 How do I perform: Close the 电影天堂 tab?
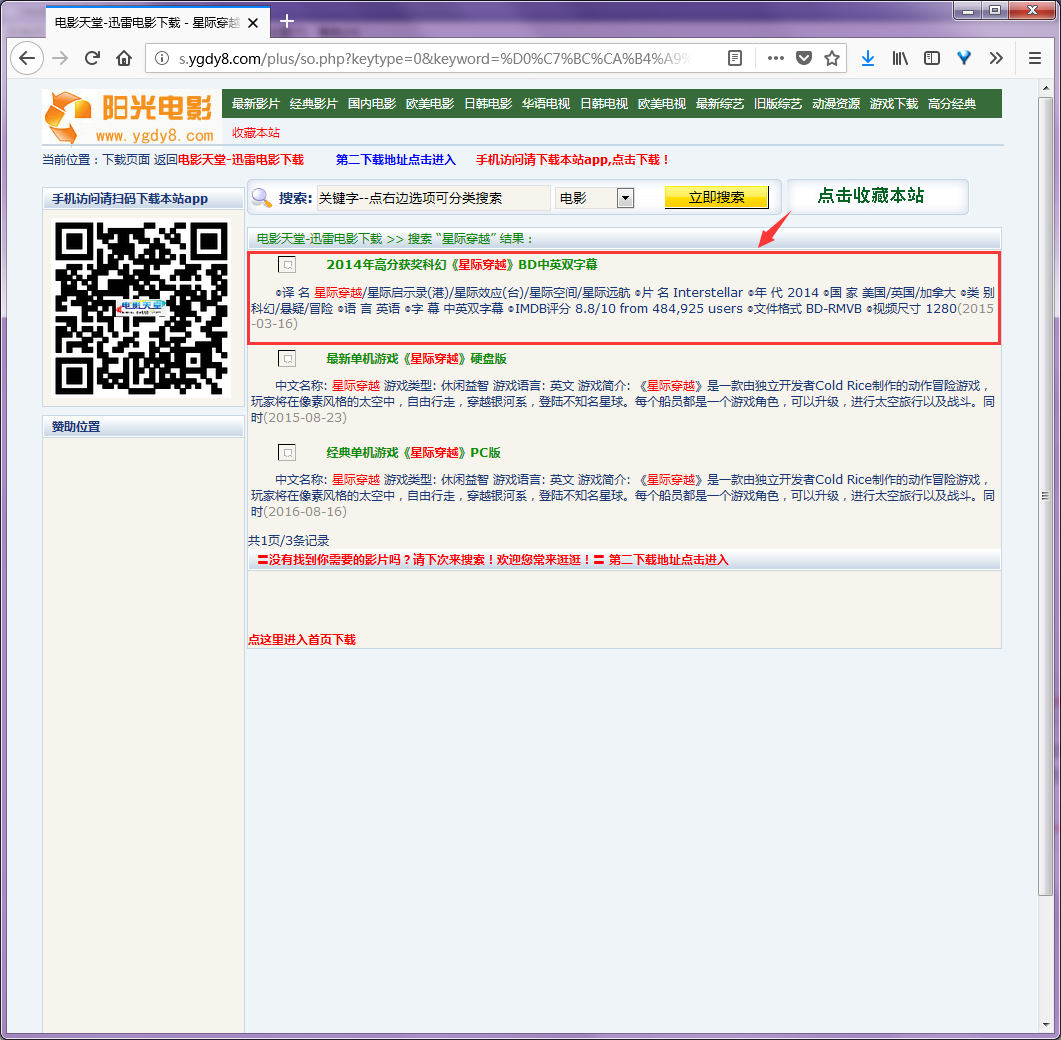[x=253, y=23]
